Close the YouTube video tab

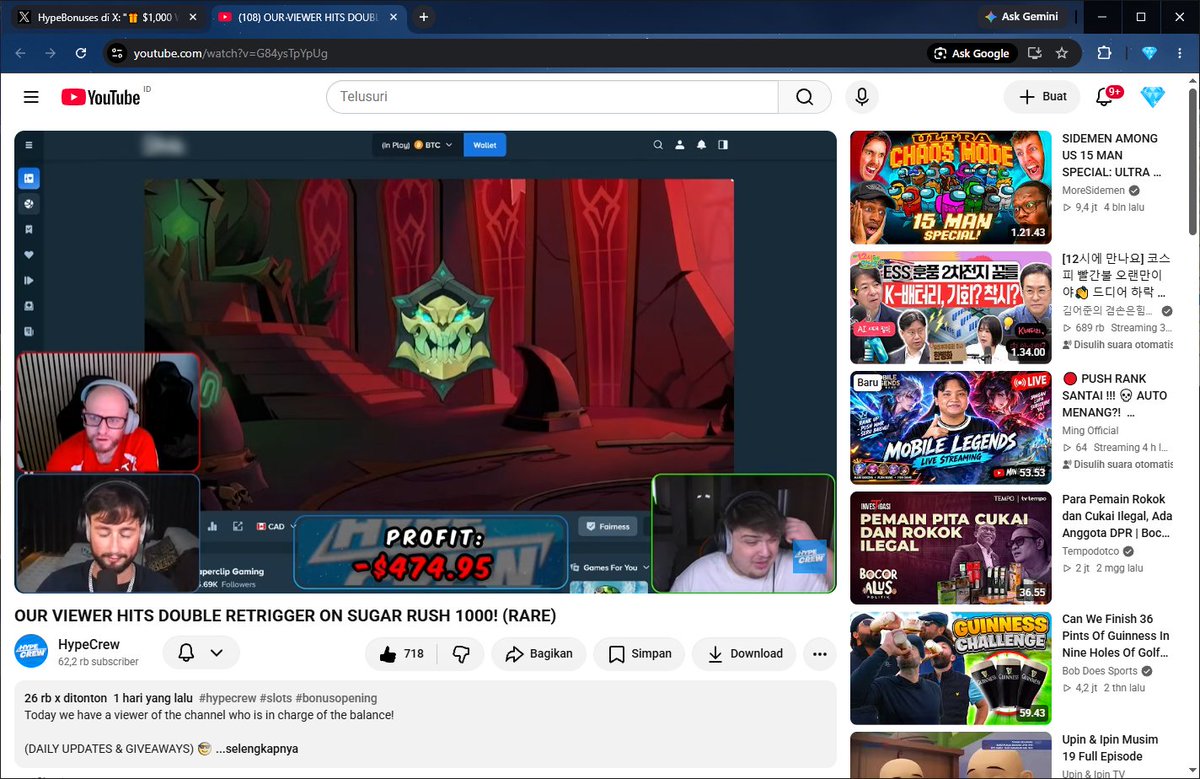pyautogui.click(x=392, y=18)
